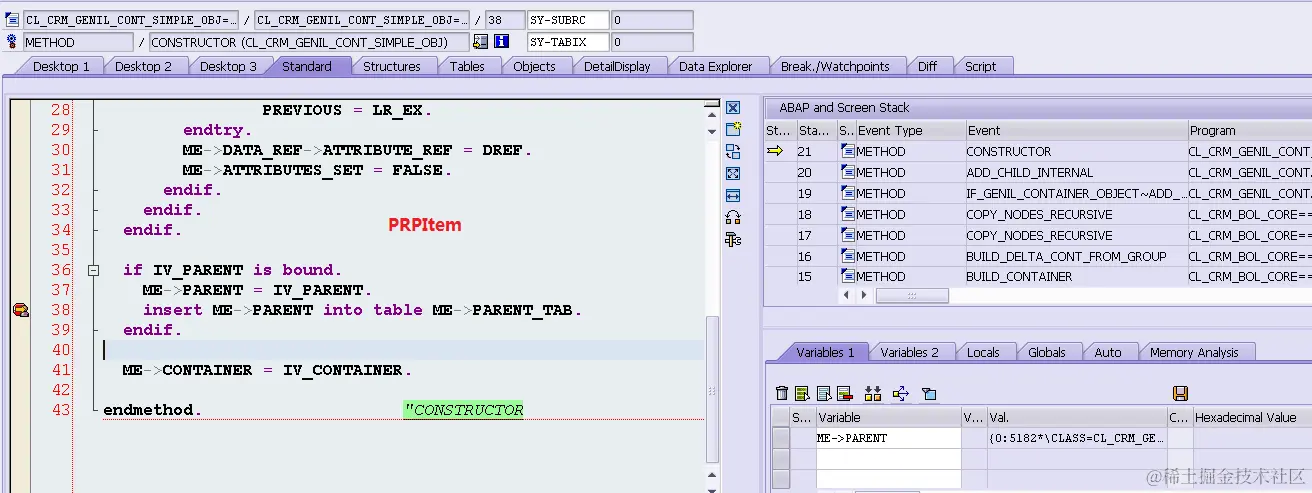Click the horizontal maximize tool icon
Screen dimensions: 1312x493
click(733, 196)
